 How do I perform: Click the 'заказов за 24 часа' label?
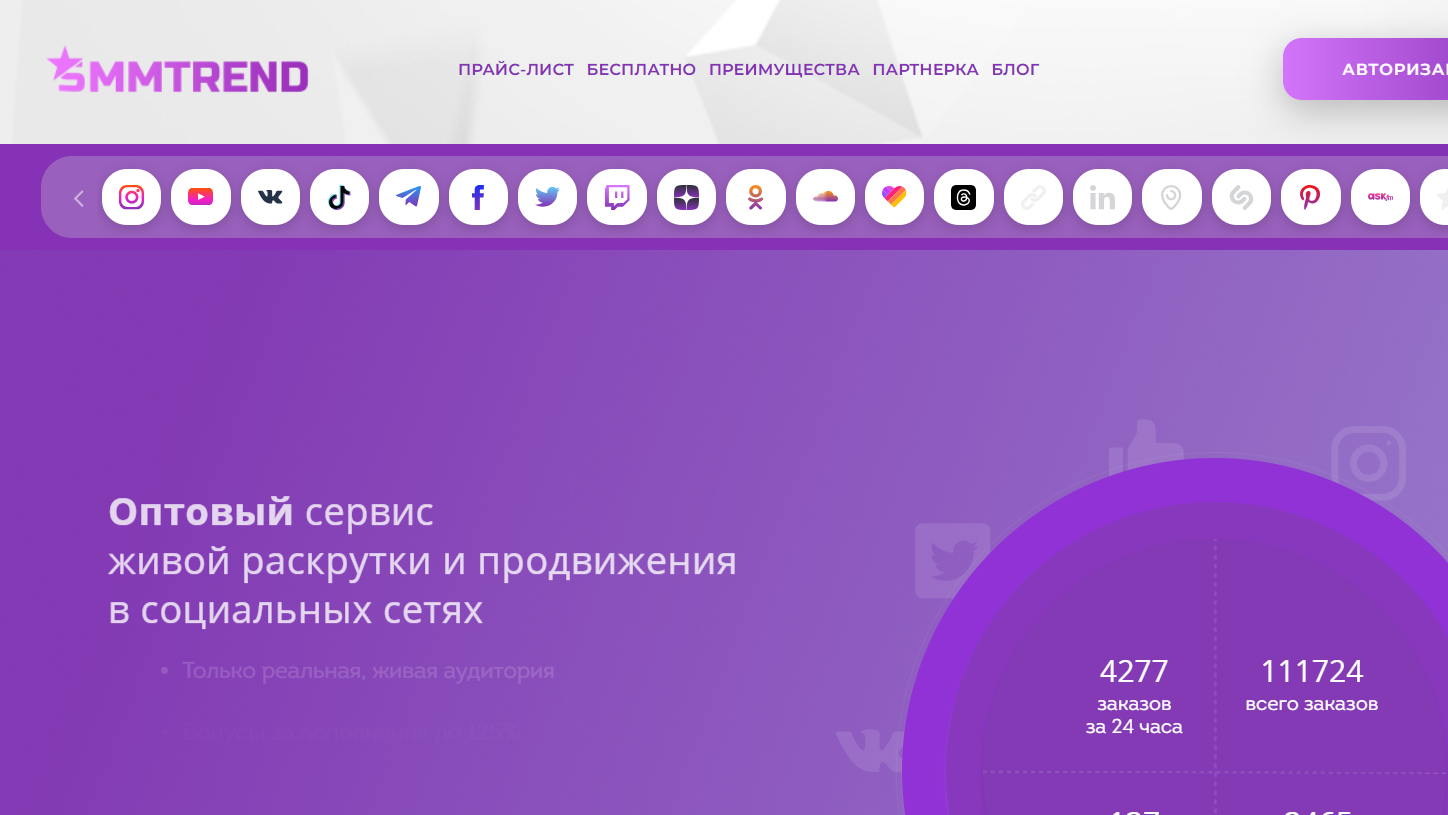[1134, 715]
